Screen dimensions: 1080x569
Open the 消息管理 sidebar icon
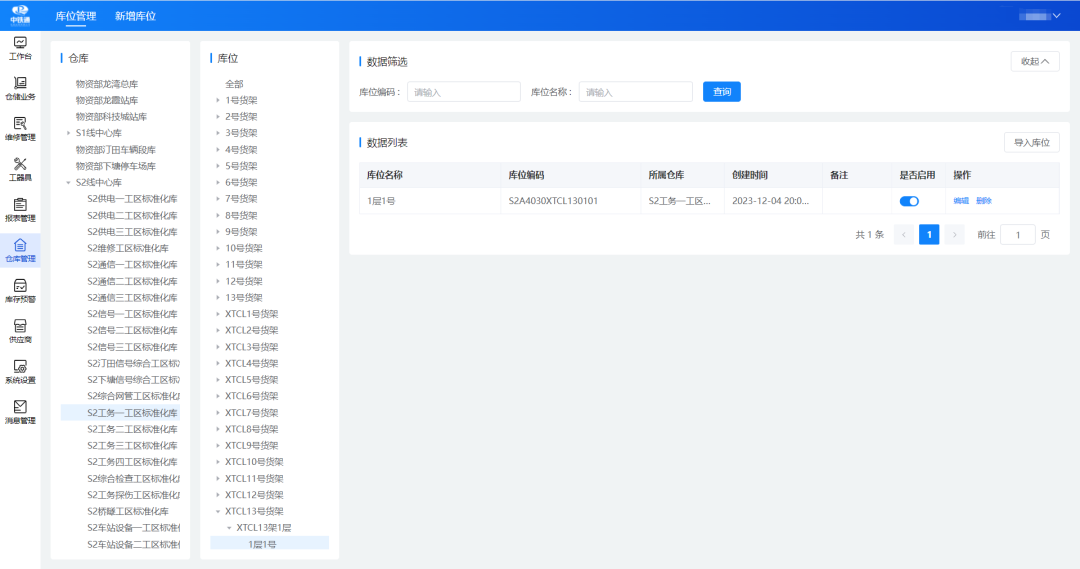20,413
